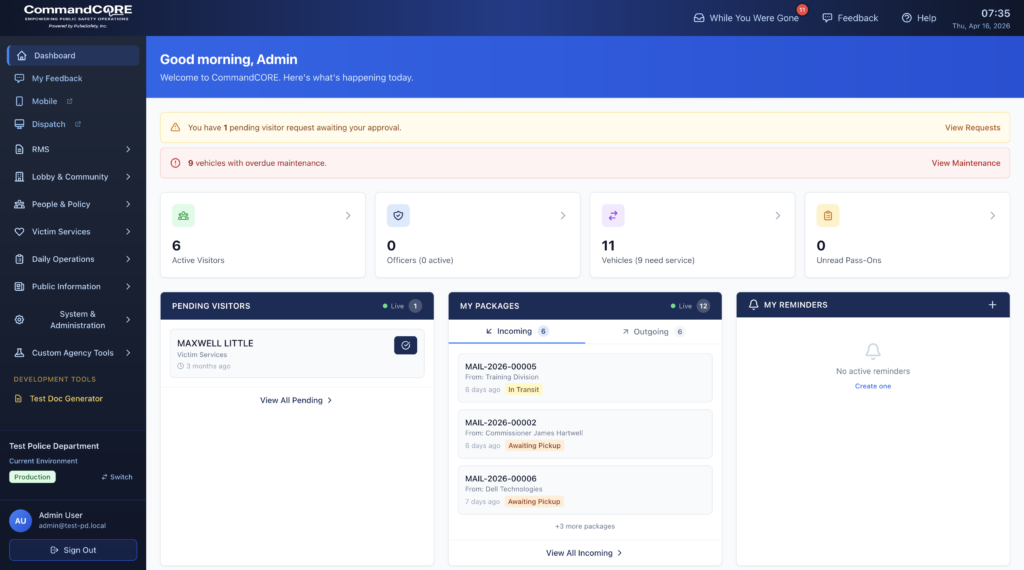
Task: Click the Help question mark icon
Action: click(906, 18)
